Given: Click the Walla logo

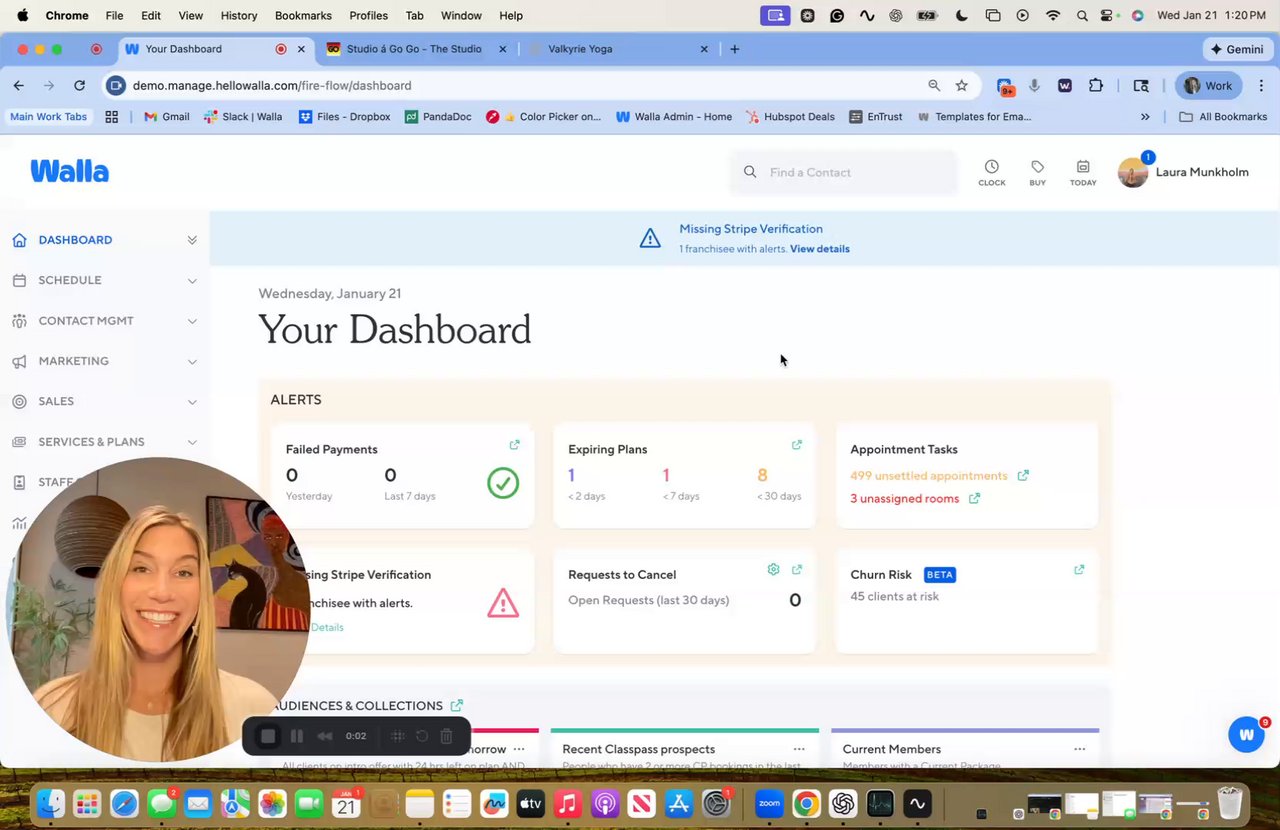Looking at the screenshot, I should coord(69,171).
